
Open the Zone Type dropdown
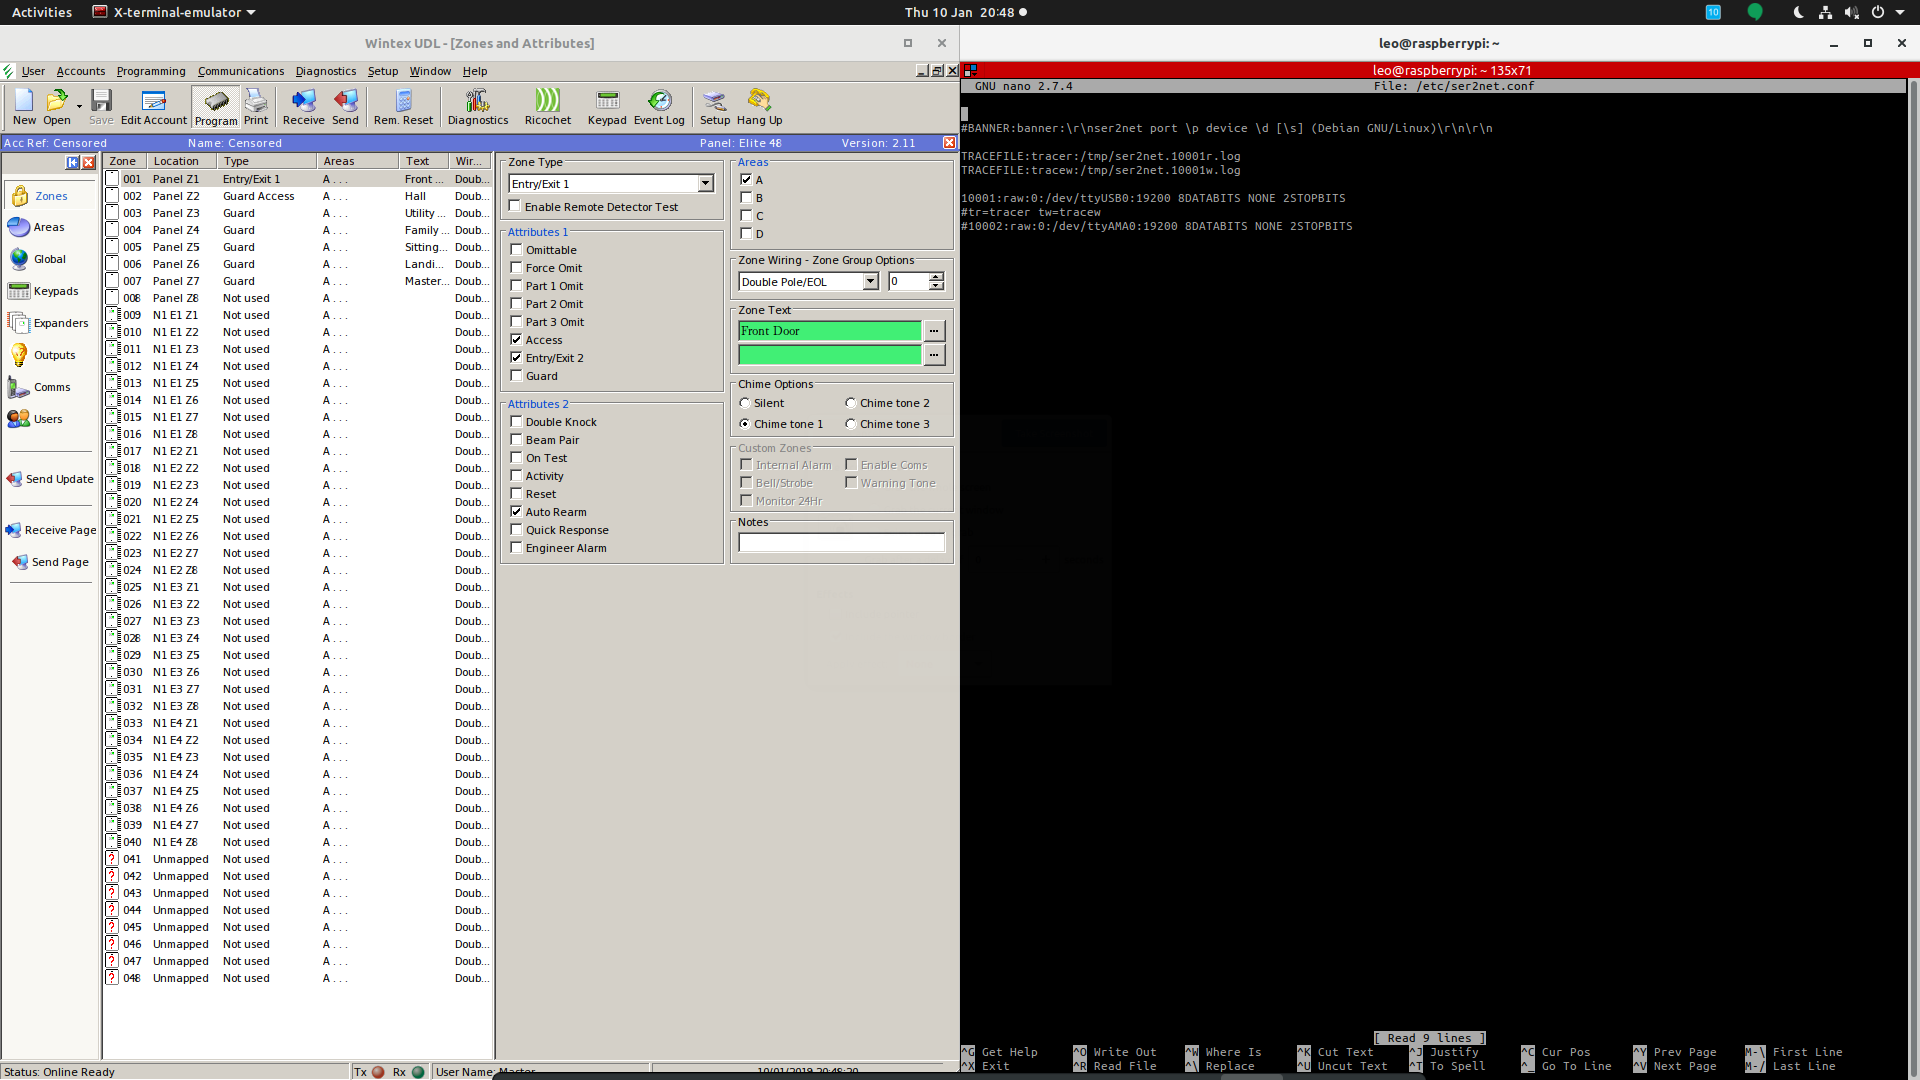705,182
